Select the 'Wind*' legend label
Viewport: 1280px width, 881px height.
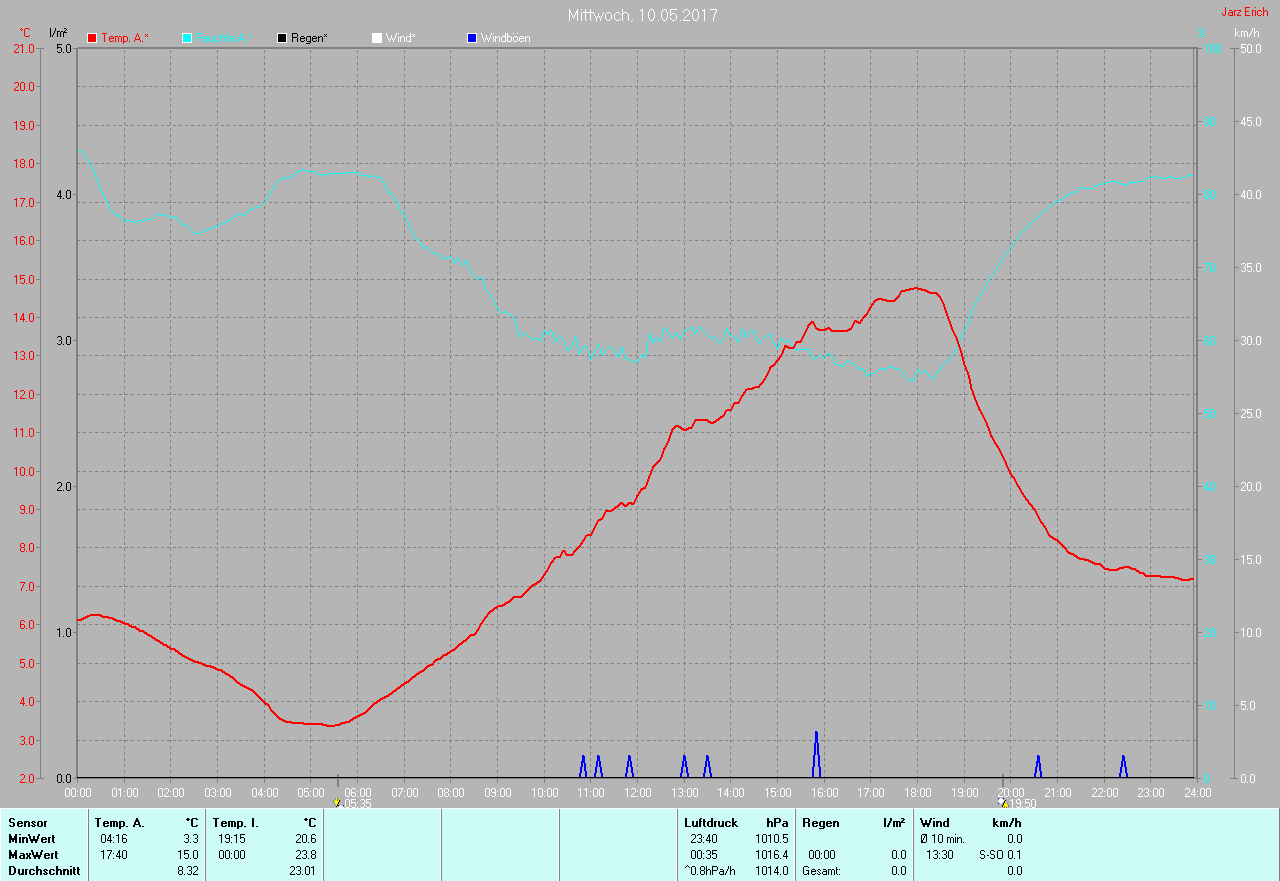pos(401,38)
